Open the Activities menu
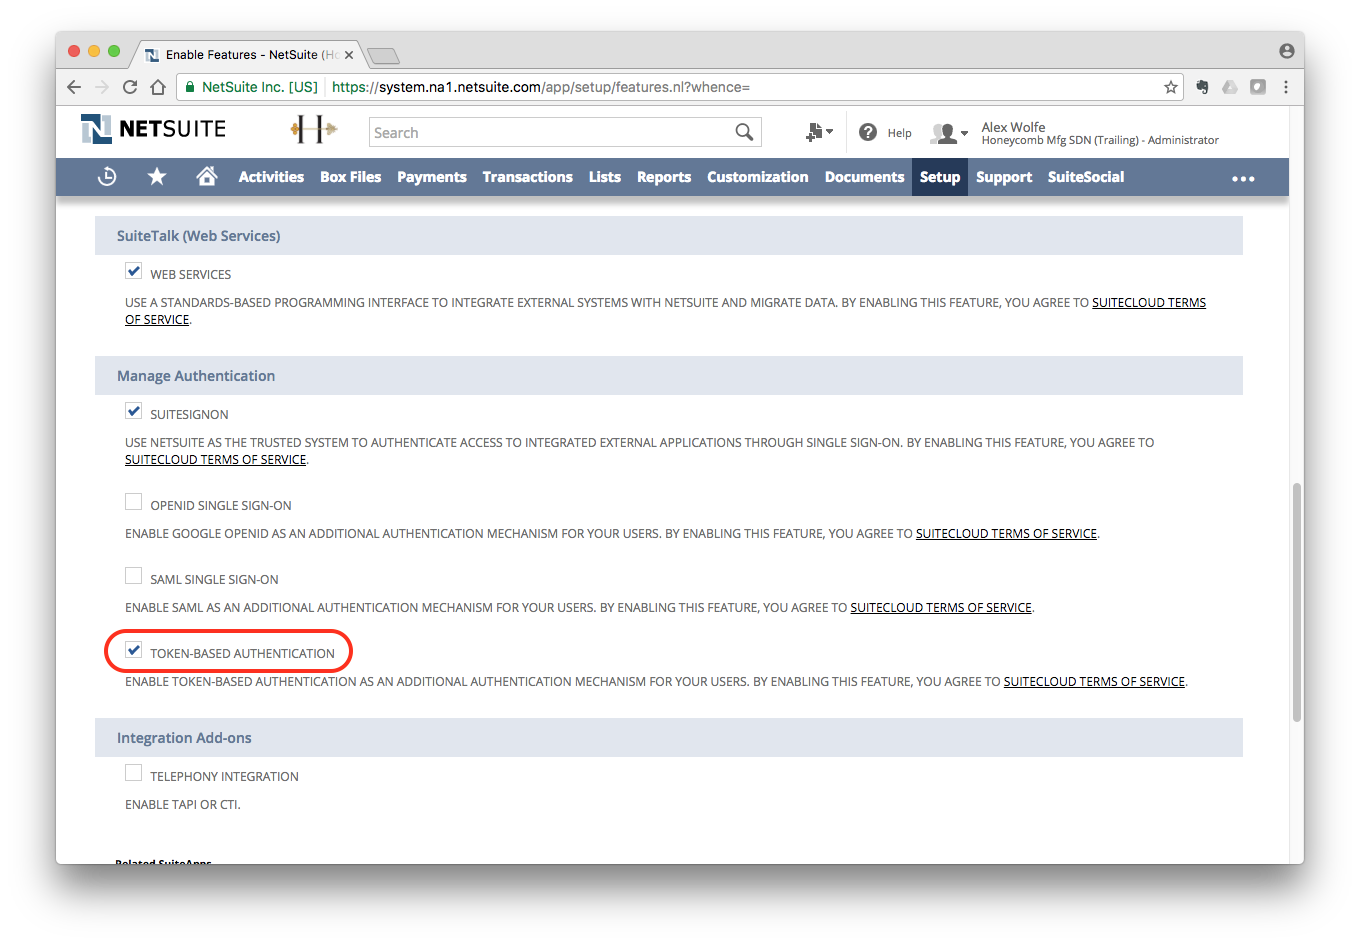Viewport: 1360px width, 944px height. [x=271, y=177]
